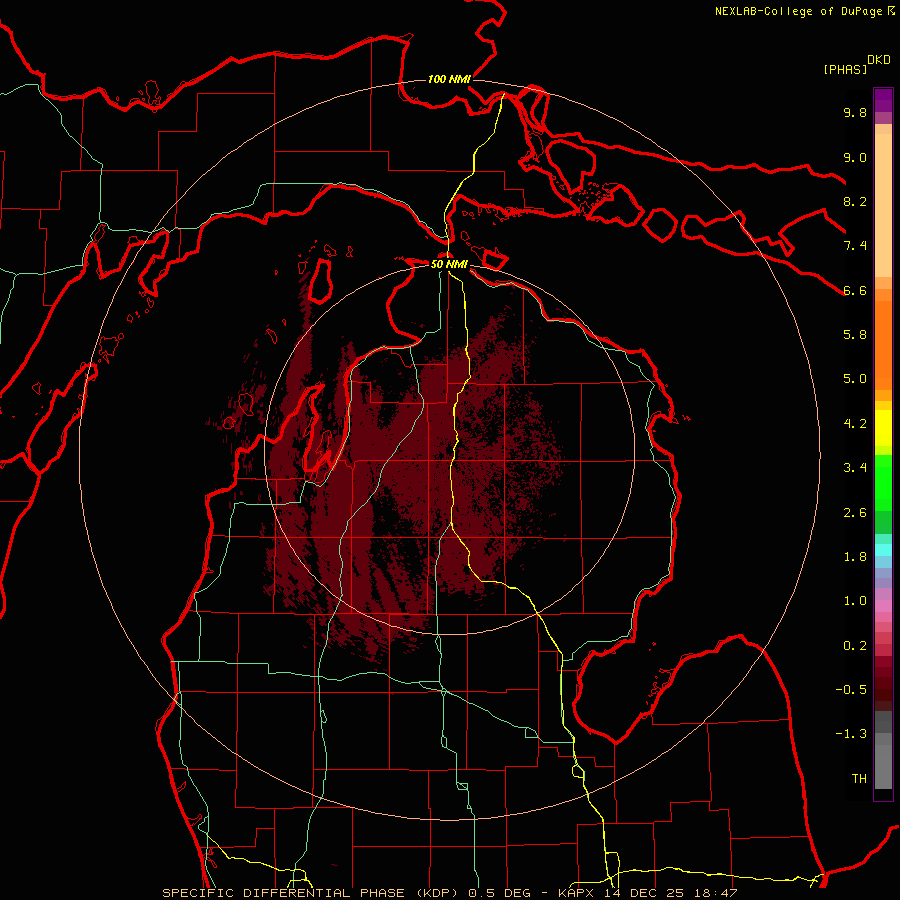
Task: Click the Specific Differential Phase product title
Action: 450,893
